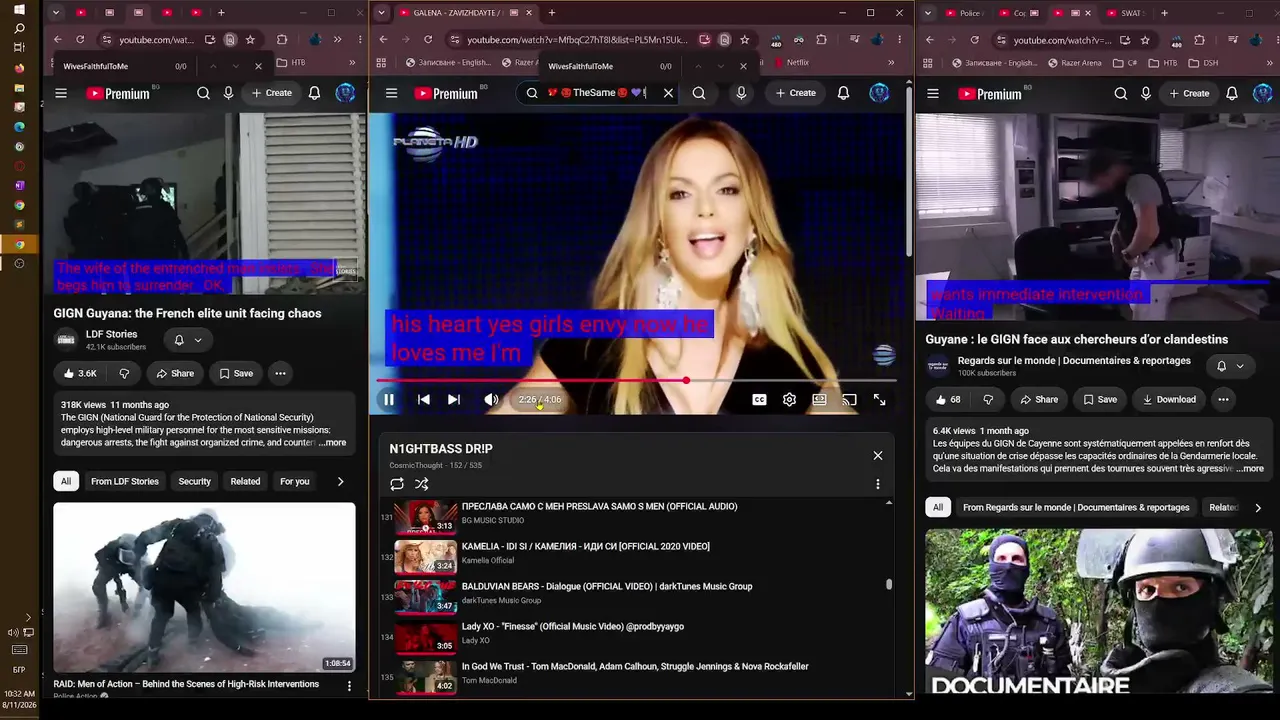Mute the center video's volume
Image resolution: width=1280 pixels, height=720 pixels.
click(x=491, y=400)
